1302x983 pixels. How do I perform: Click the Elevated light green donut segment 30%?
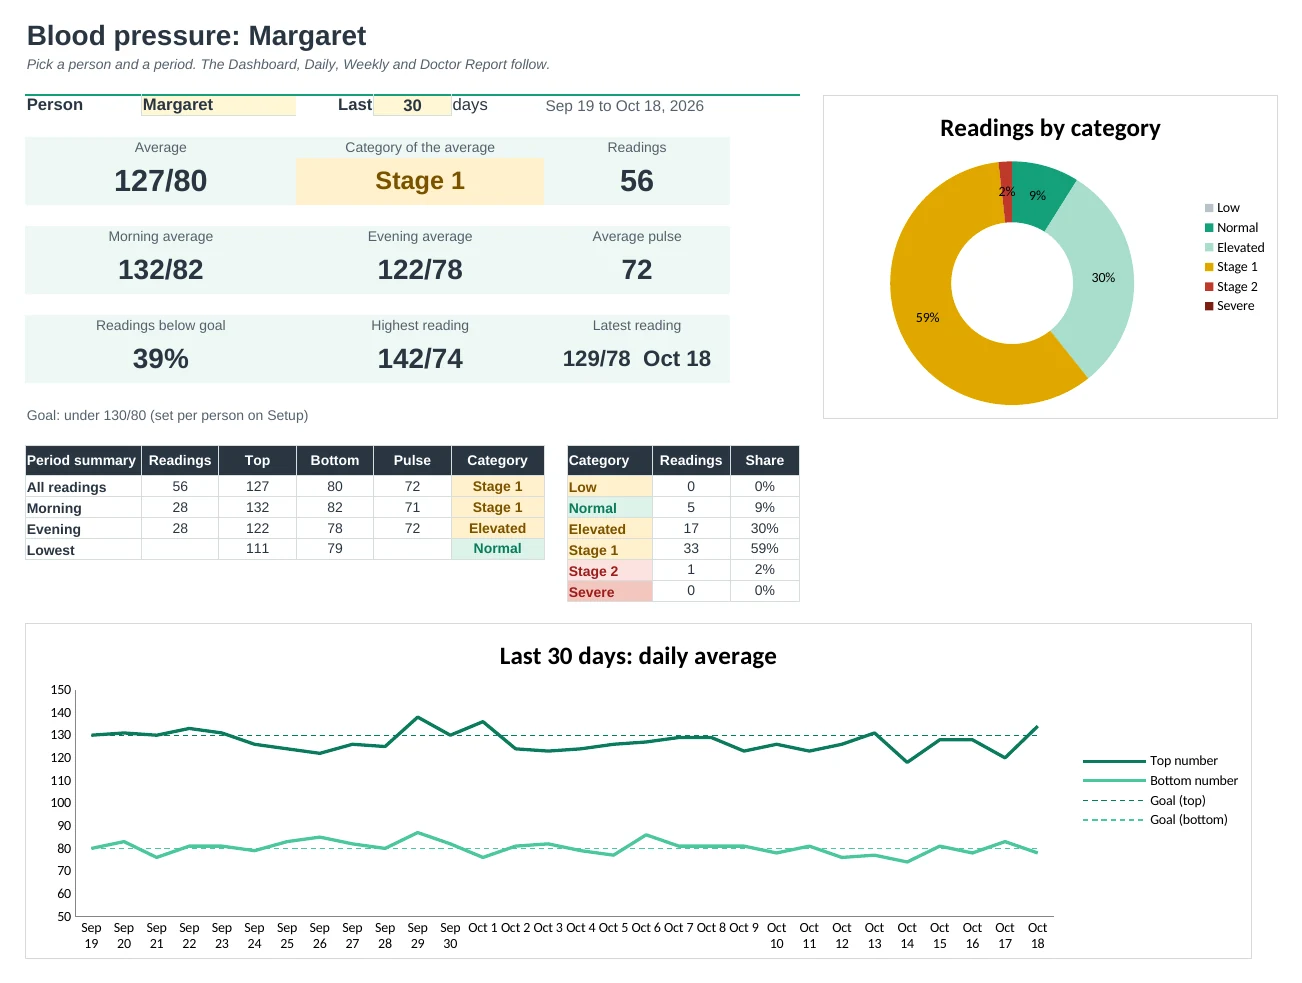coord(1102,277)
